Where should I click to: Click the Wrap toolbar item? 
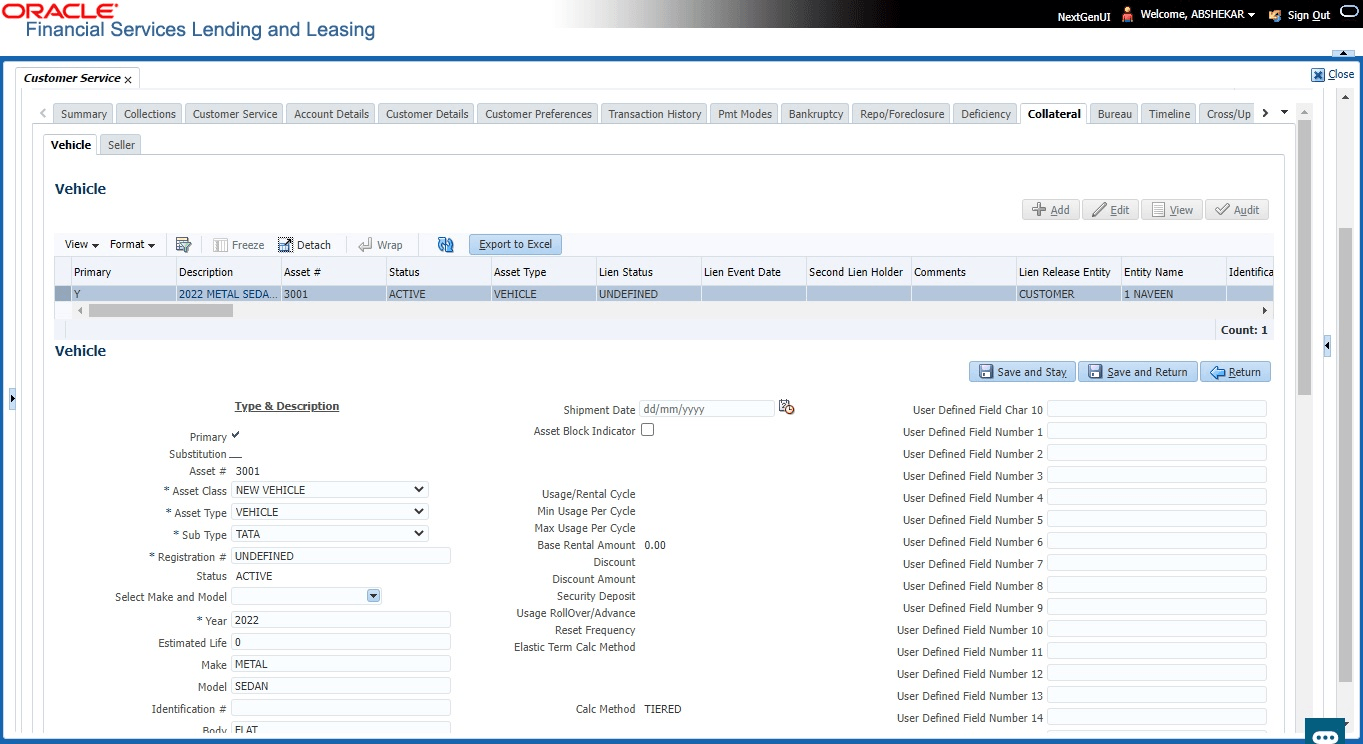click(380, 245)
